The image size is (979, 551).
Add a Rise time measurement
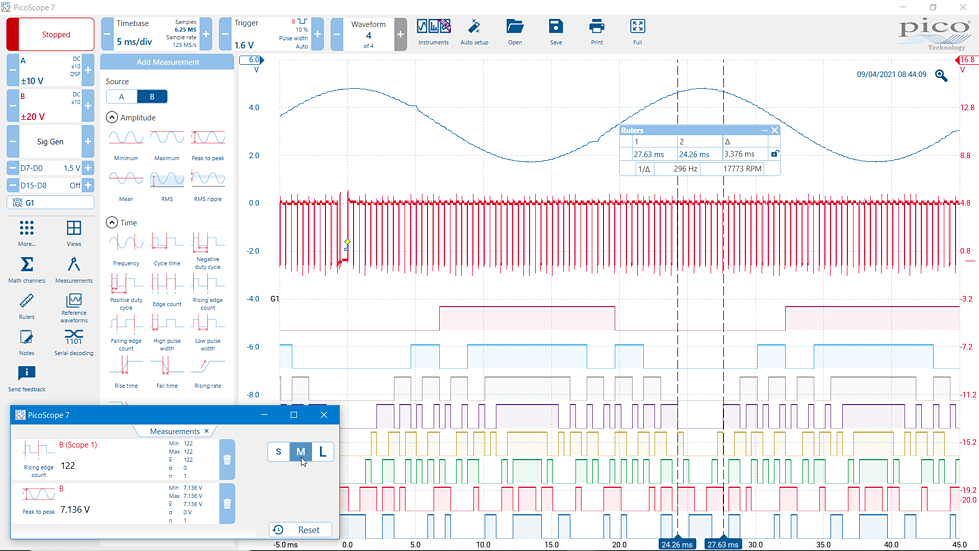click(x=126, y=373)
